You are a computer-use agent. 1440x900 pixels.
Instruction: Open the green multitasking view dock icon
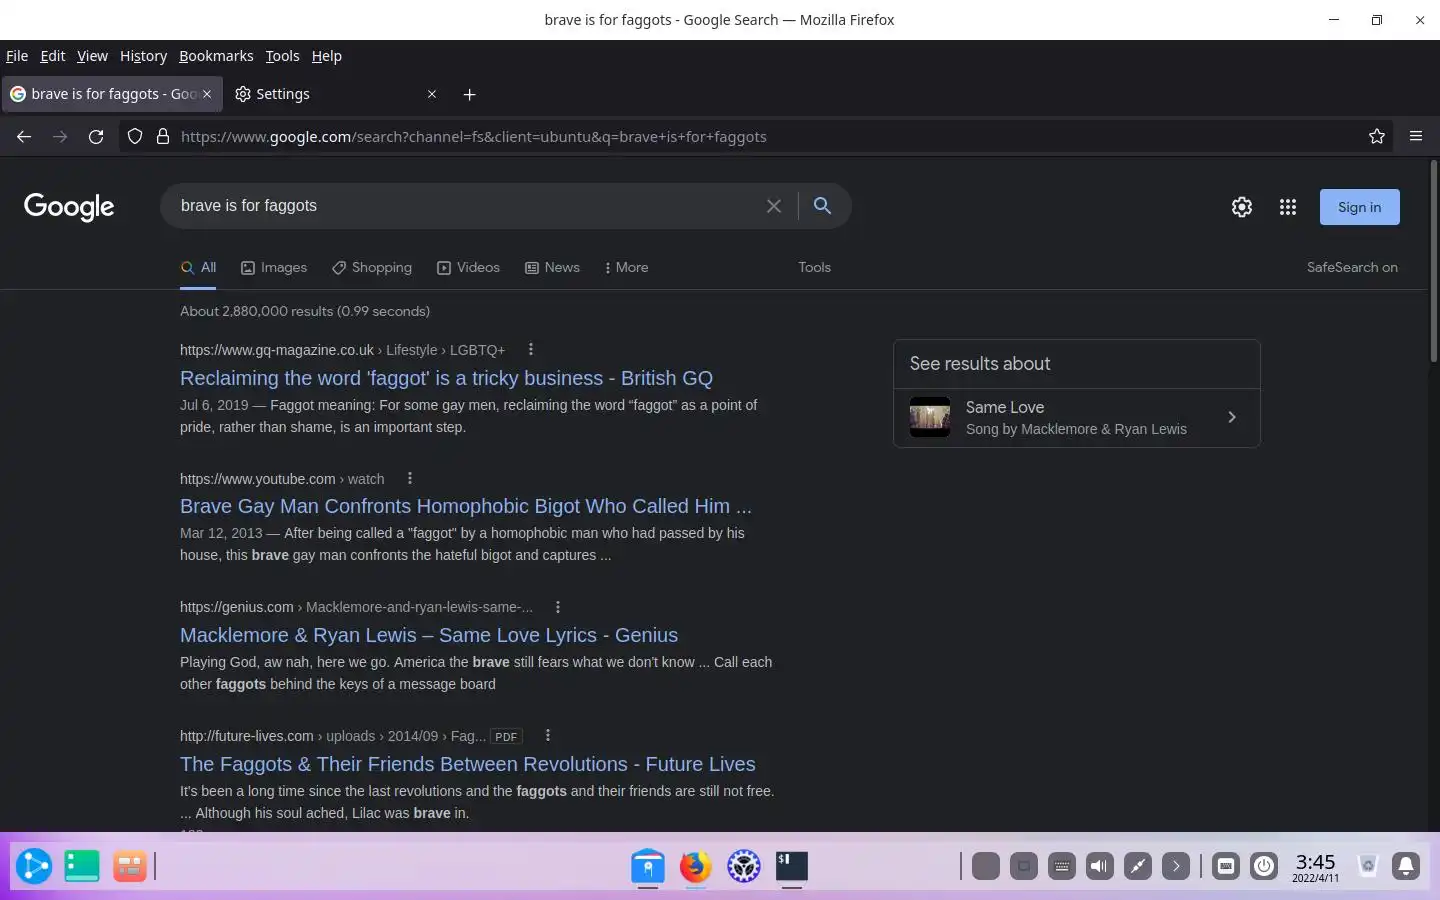pos(82,866)
